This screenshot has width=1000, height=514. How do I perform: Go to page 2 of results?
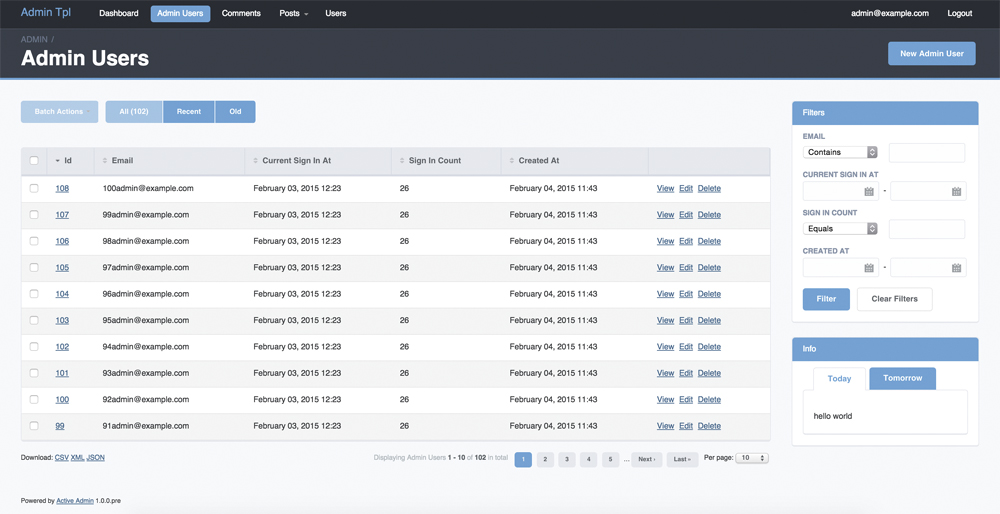545,459
